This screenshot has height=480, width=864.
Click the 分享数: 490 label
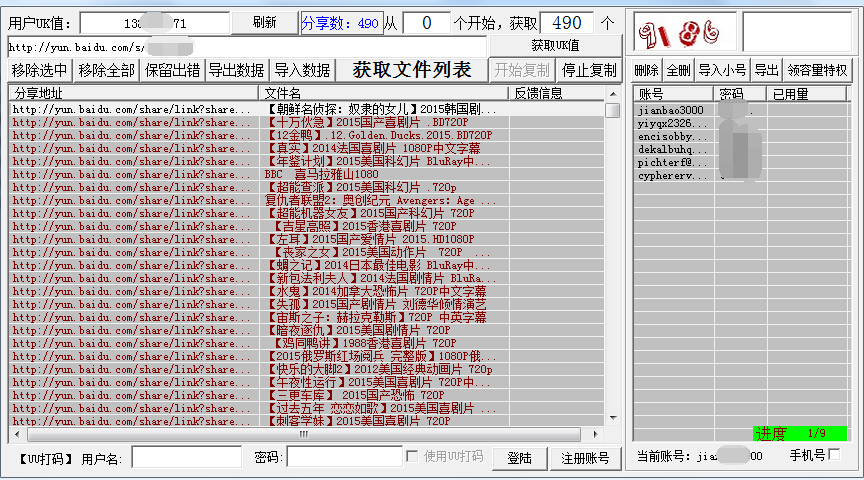coord(341,23)
